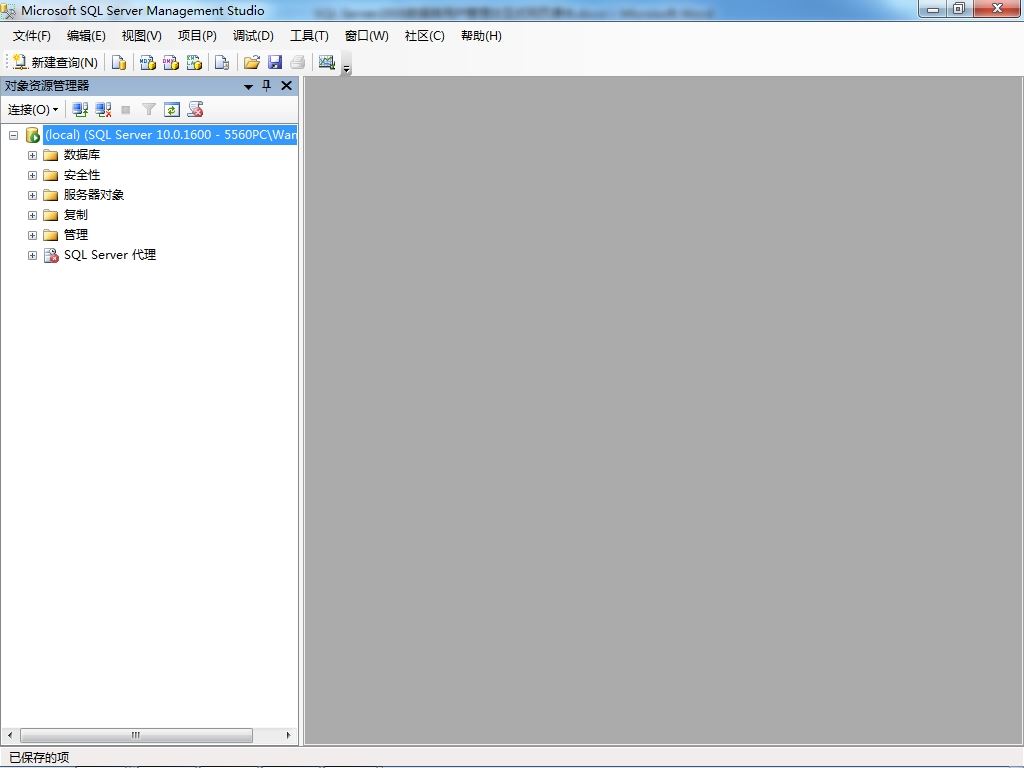The width and height of the screenshot is (1024, 768).
Task: Click the folder icon beside 安全性
Action: pos(51,175)
